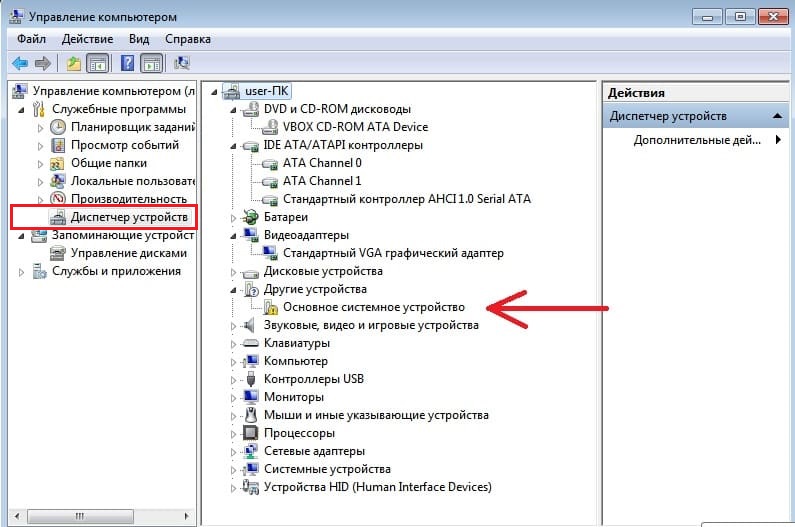795x527 pixels.
Task: Click the left pane horizontal scrollbar thumb
Action: pos(80,516)
